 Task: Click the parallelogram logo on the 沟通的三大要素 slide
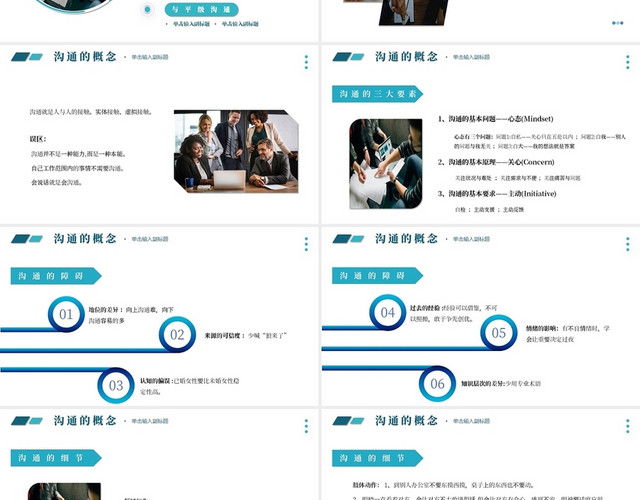[x=349, y=57]
